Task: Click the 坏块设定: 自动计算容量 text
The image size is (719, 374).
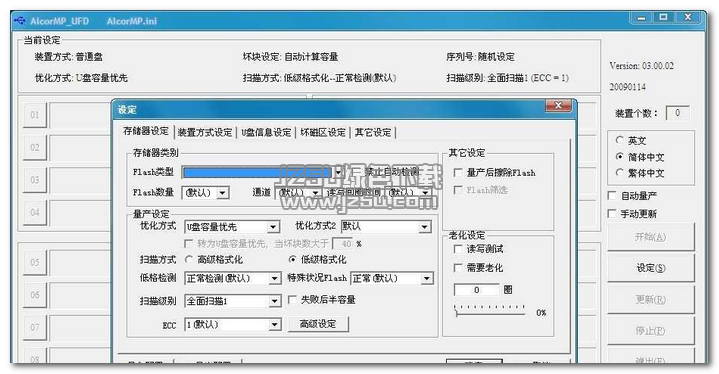Action: 290,57
